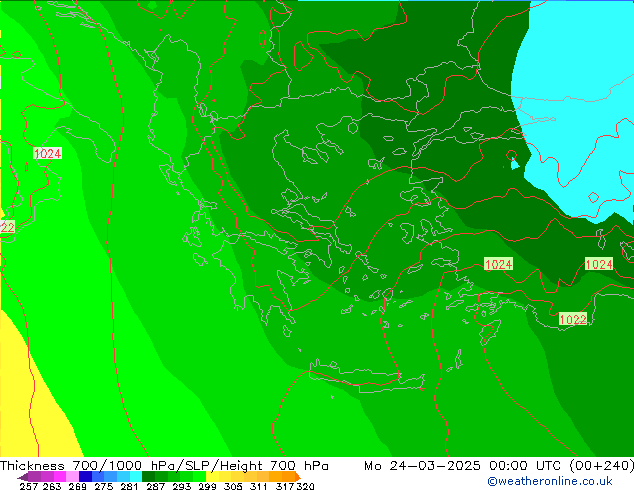Screen dimensions: 634x490
Task: Select the bright green swatch before 299
Action: [199, 477]
